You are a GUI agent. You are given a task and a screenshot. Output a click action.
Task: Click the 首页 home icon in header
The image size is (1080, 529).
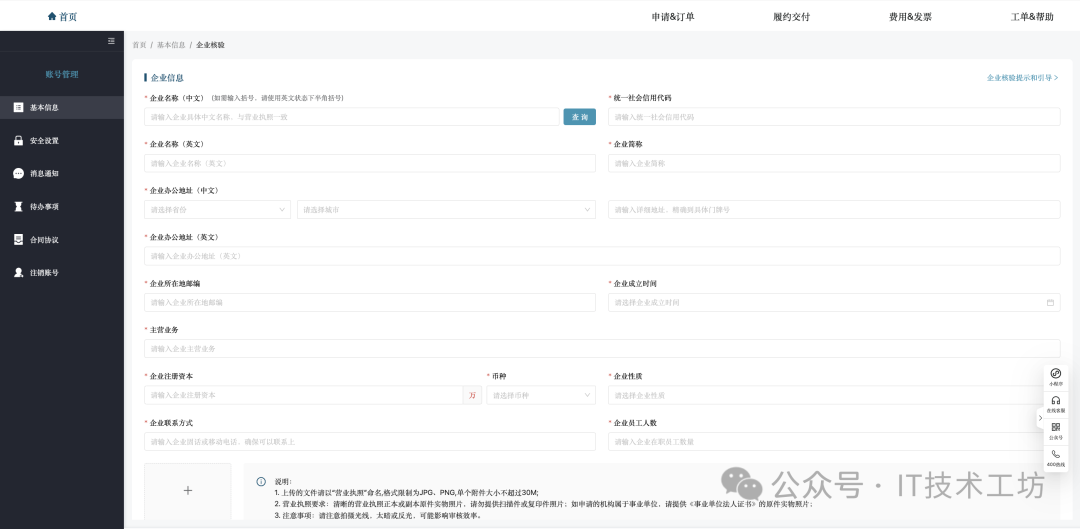click(52, 17)
